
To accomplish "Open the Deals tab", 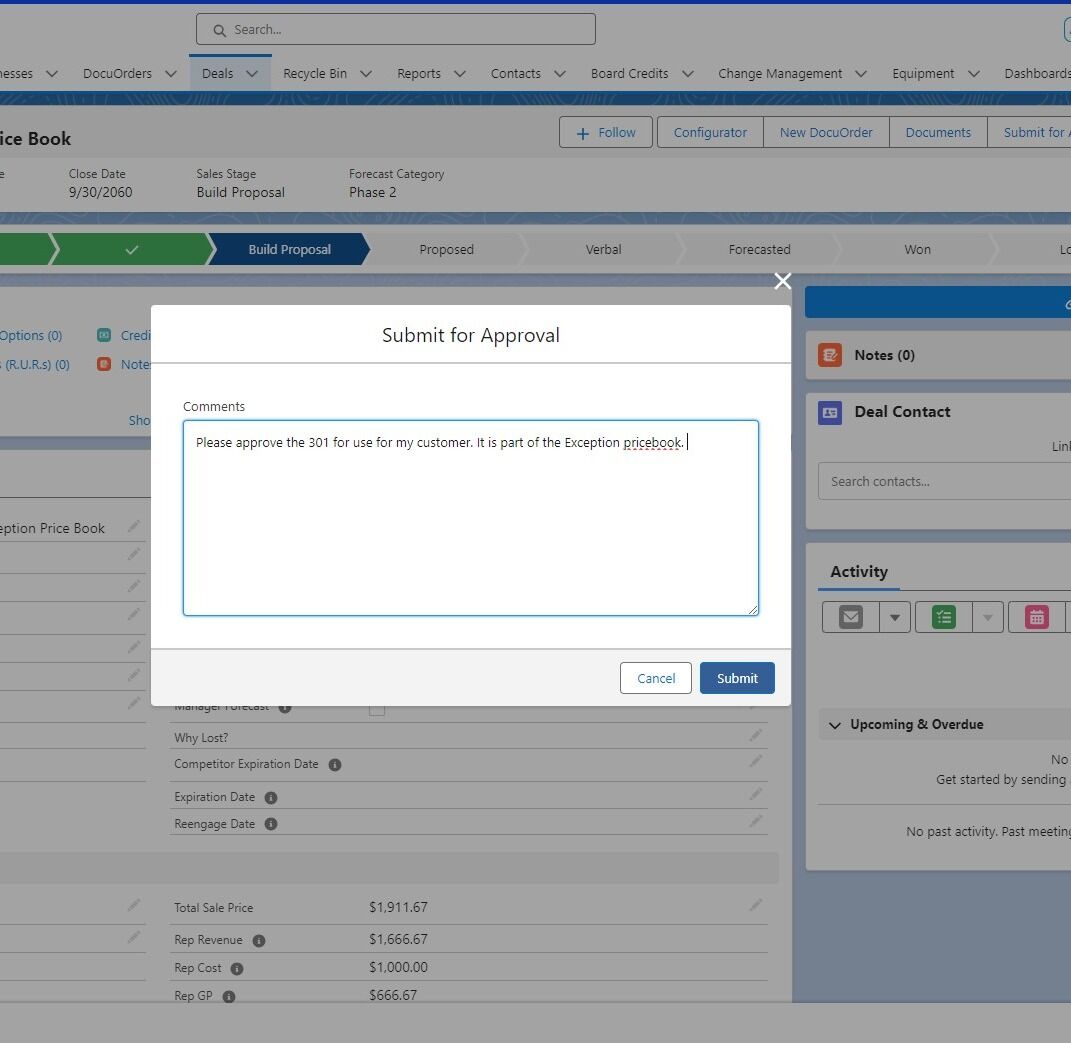I will click(218, 73).
